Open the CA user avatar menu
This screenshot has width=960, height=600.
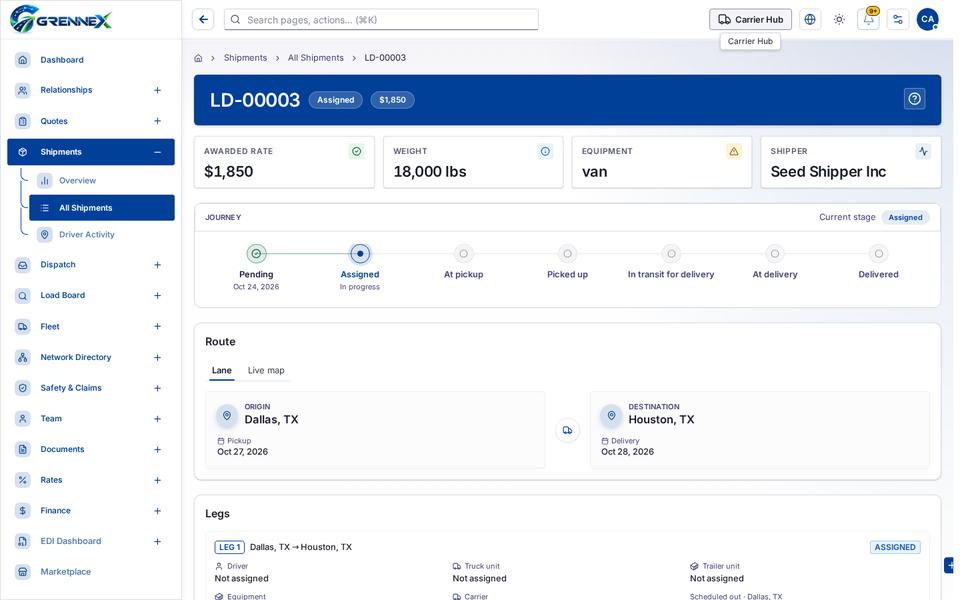coord(927,20)
